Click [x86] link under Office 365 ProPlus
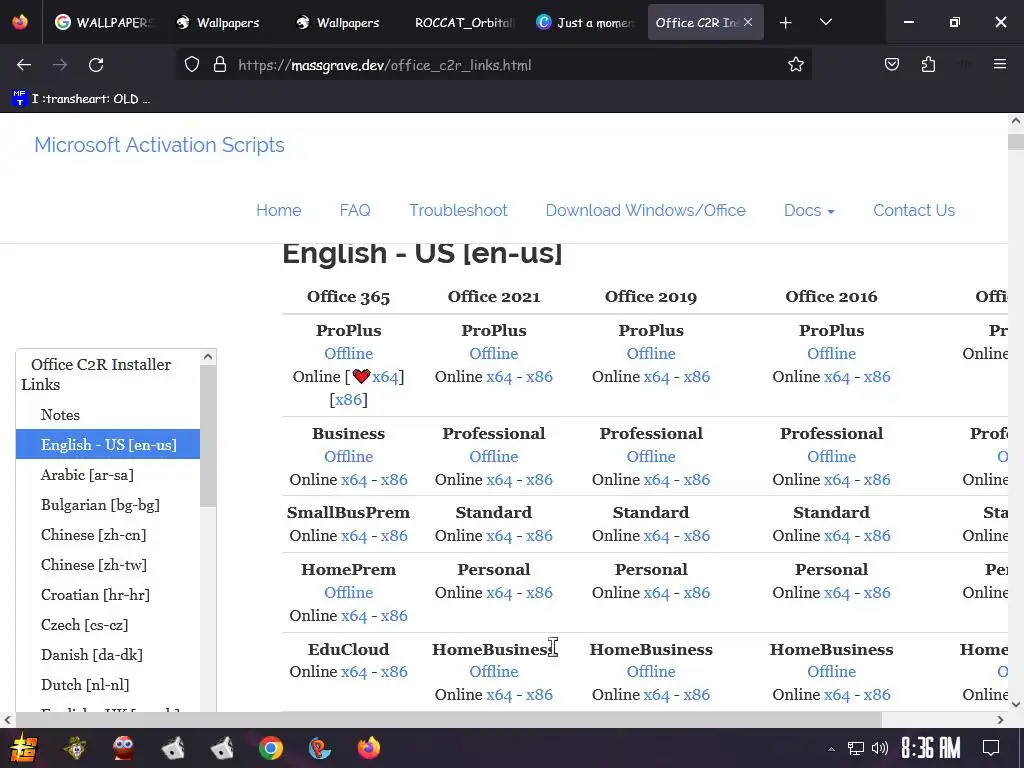Screen dimensions: 1024x768 [349, 400]
